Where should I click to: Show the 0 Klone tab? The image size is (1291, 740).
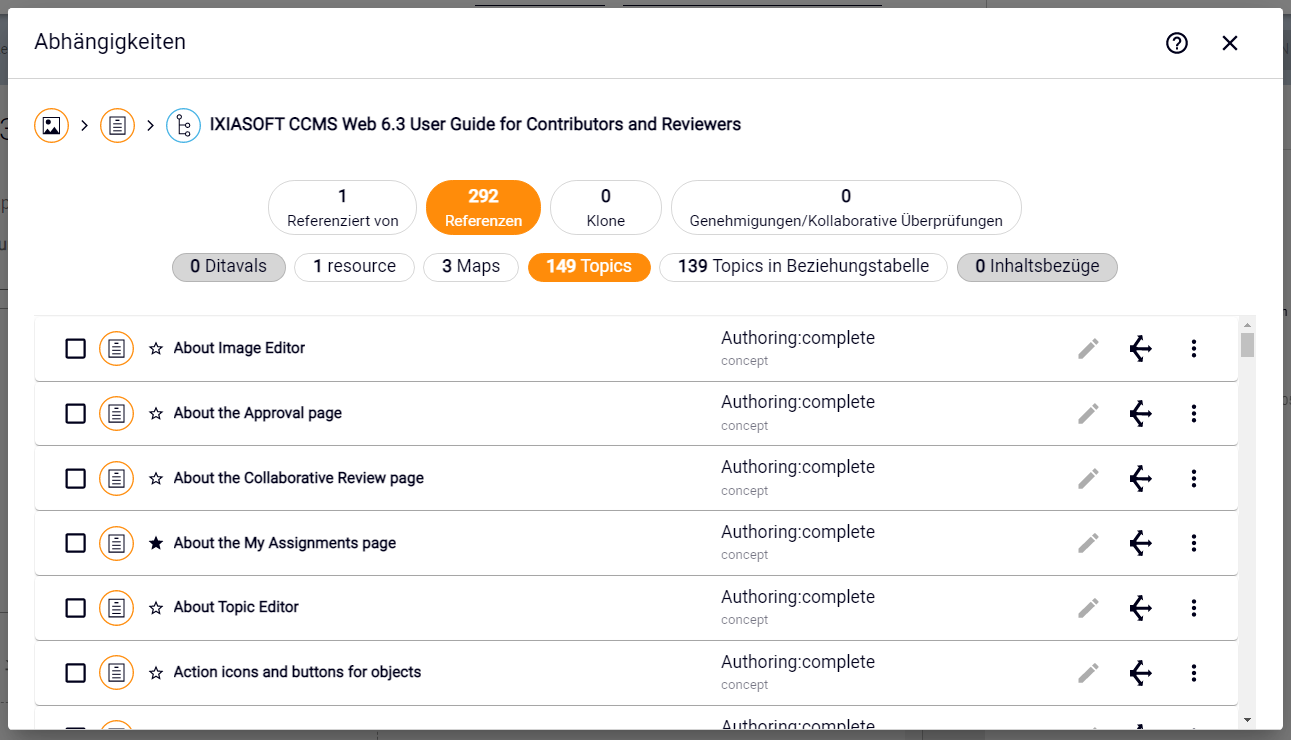[606, 207]
